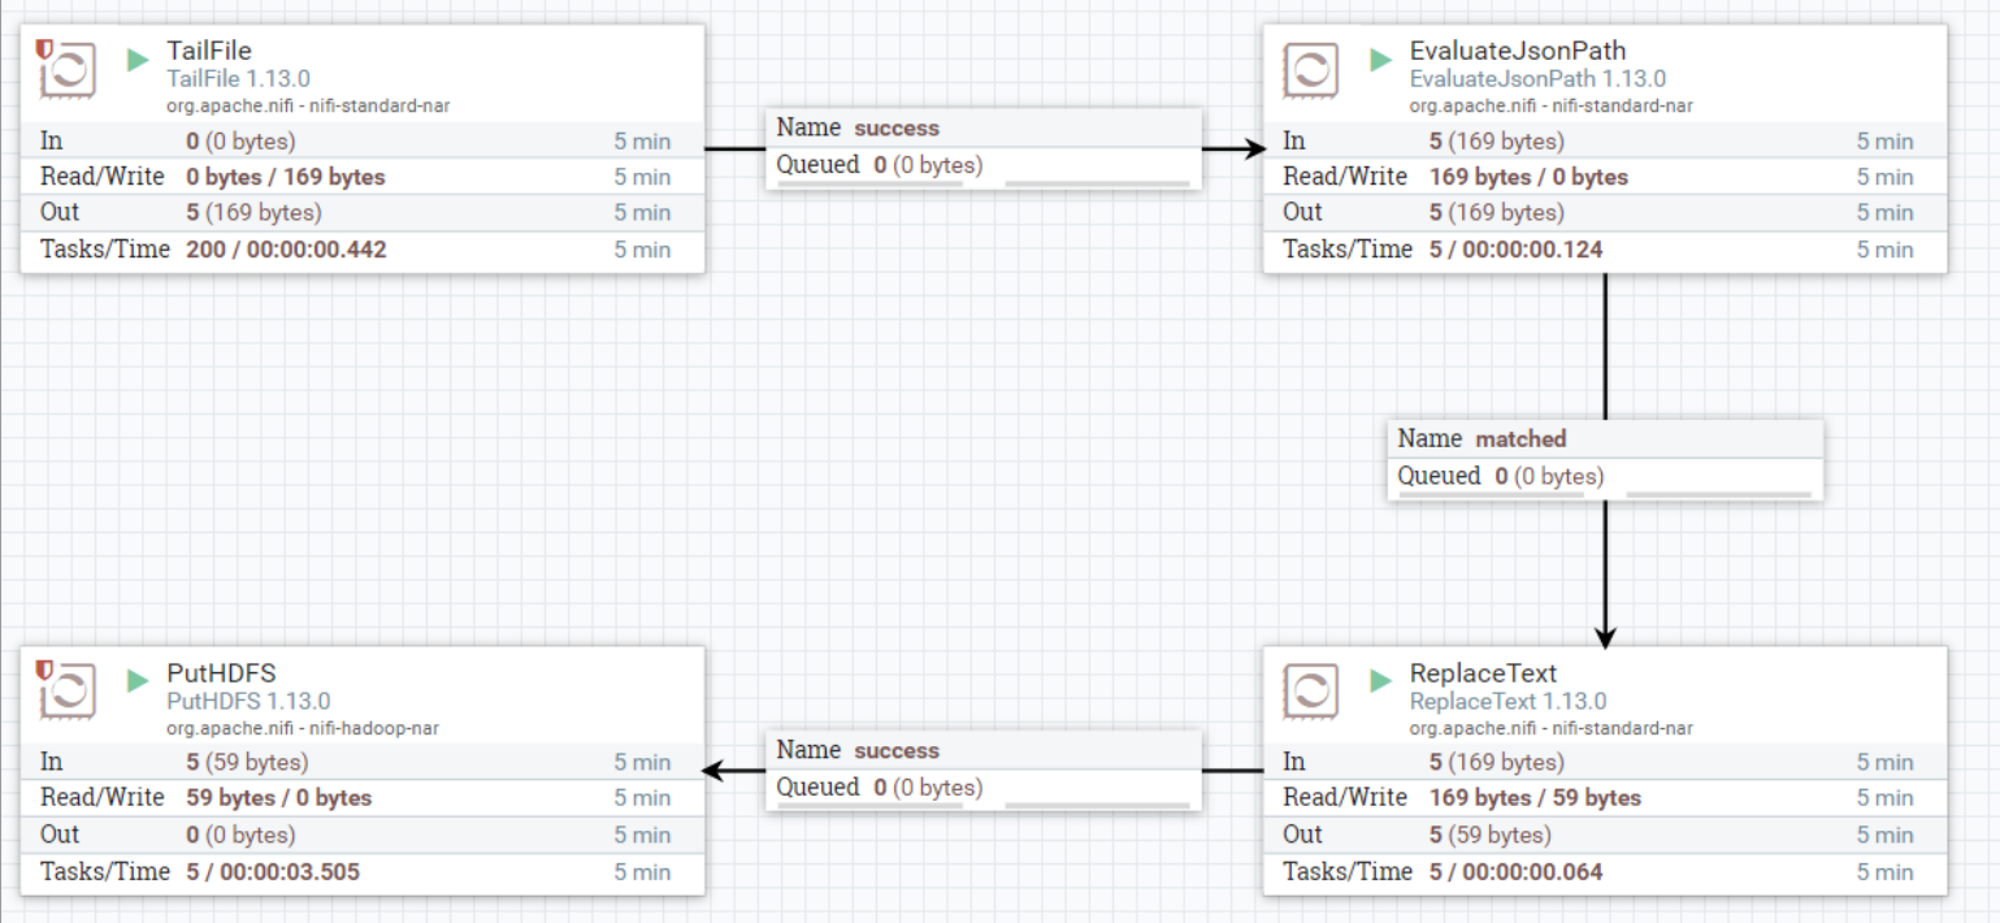
Task: Click the PutHDFS processor name
Action: (221, 673)
